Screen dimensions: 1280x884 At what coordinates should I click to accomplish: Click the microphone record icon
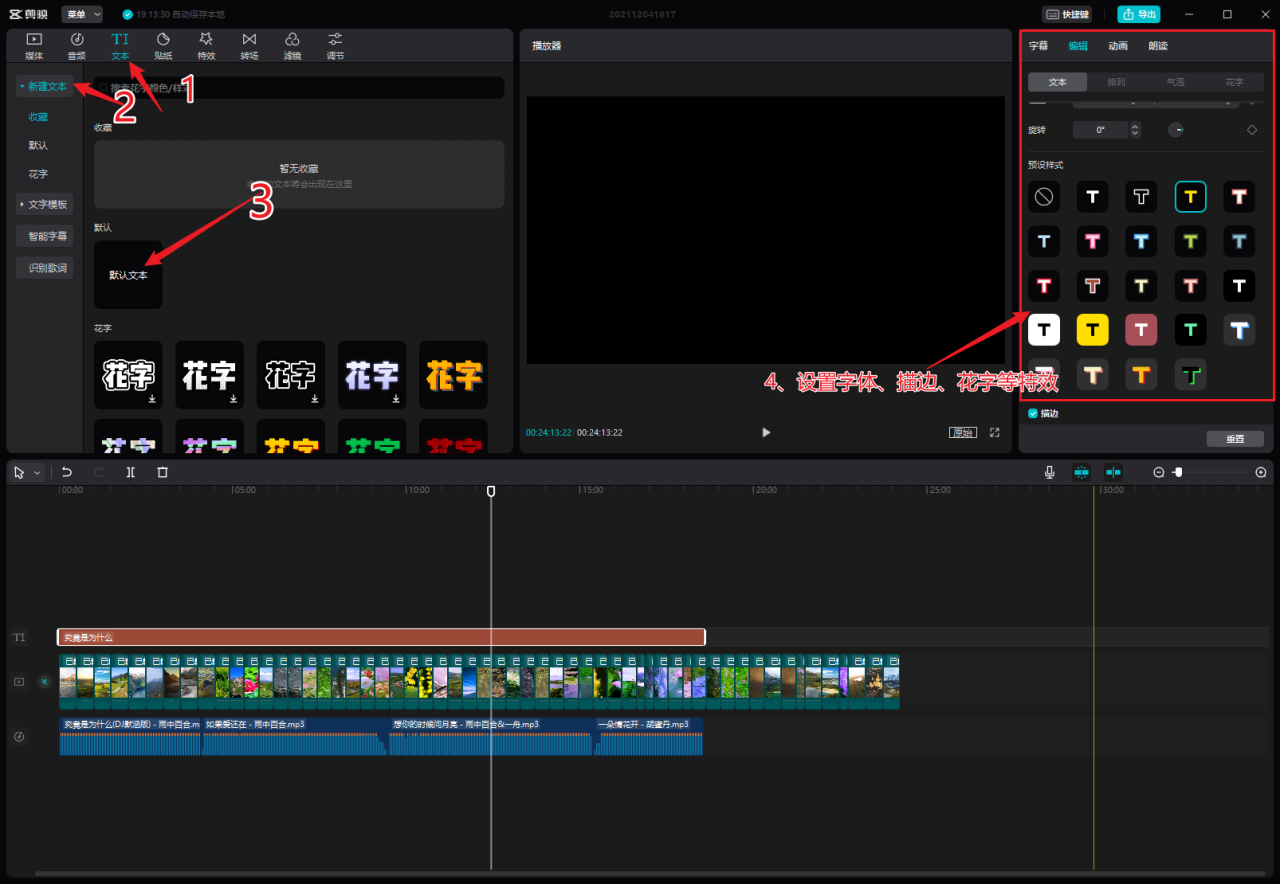1049,472
